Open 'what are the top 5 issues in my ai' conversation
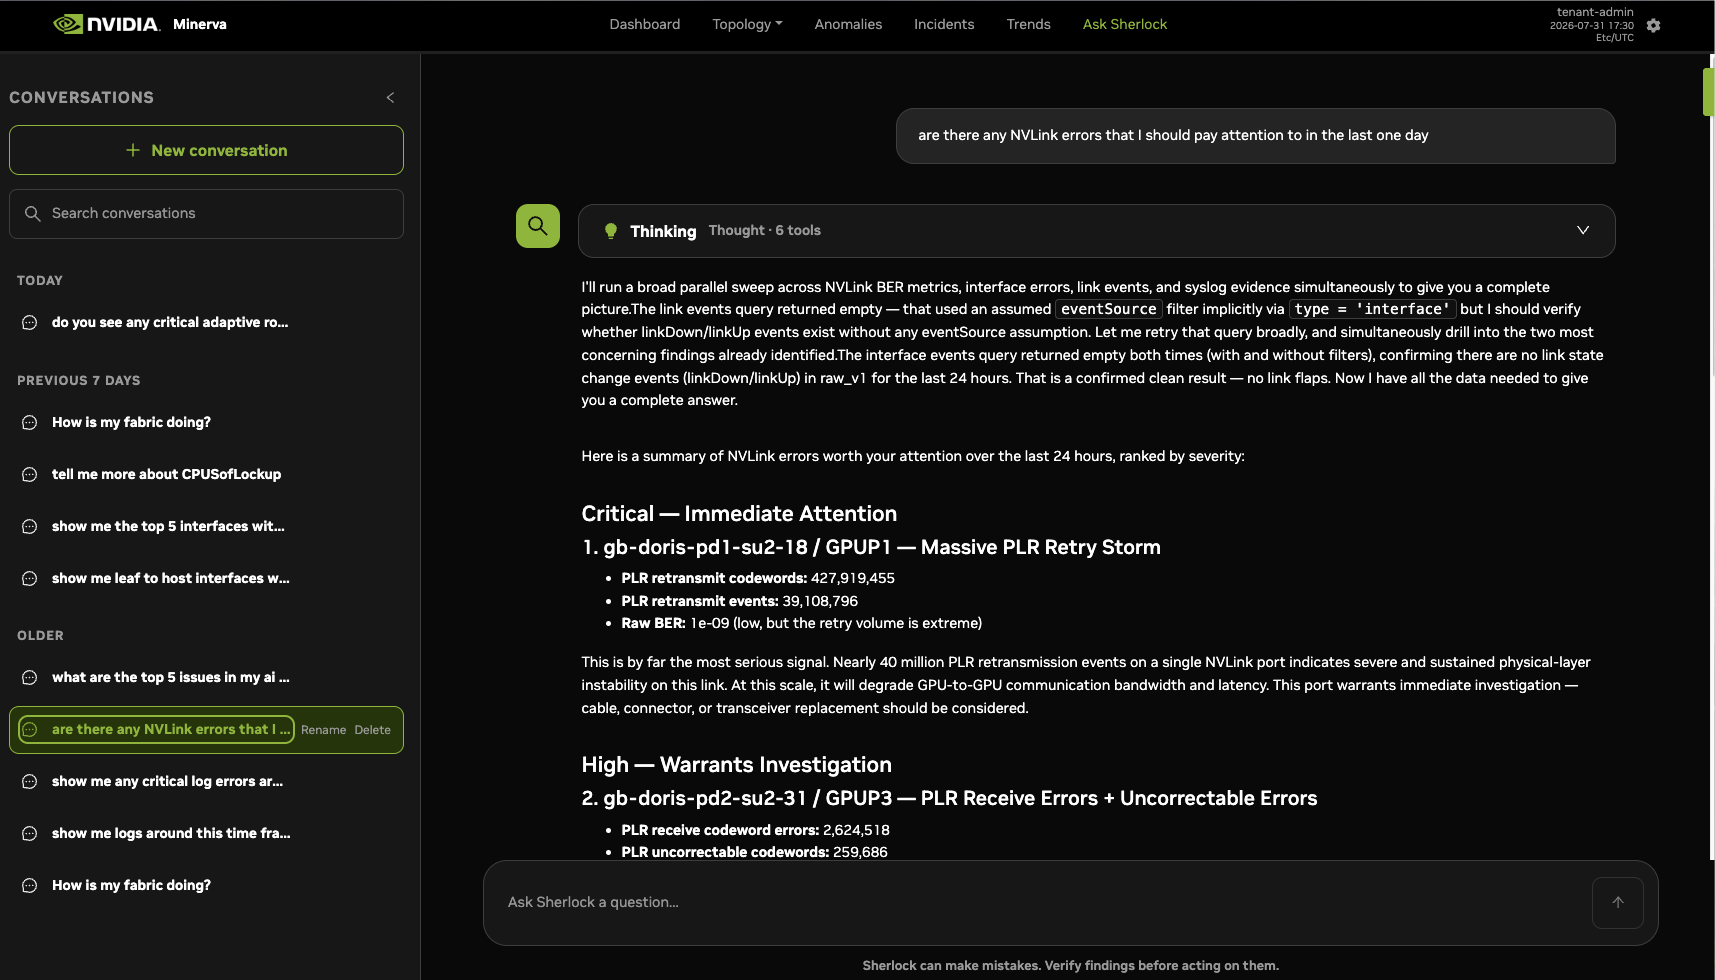1715x980 pixels. 170,678
